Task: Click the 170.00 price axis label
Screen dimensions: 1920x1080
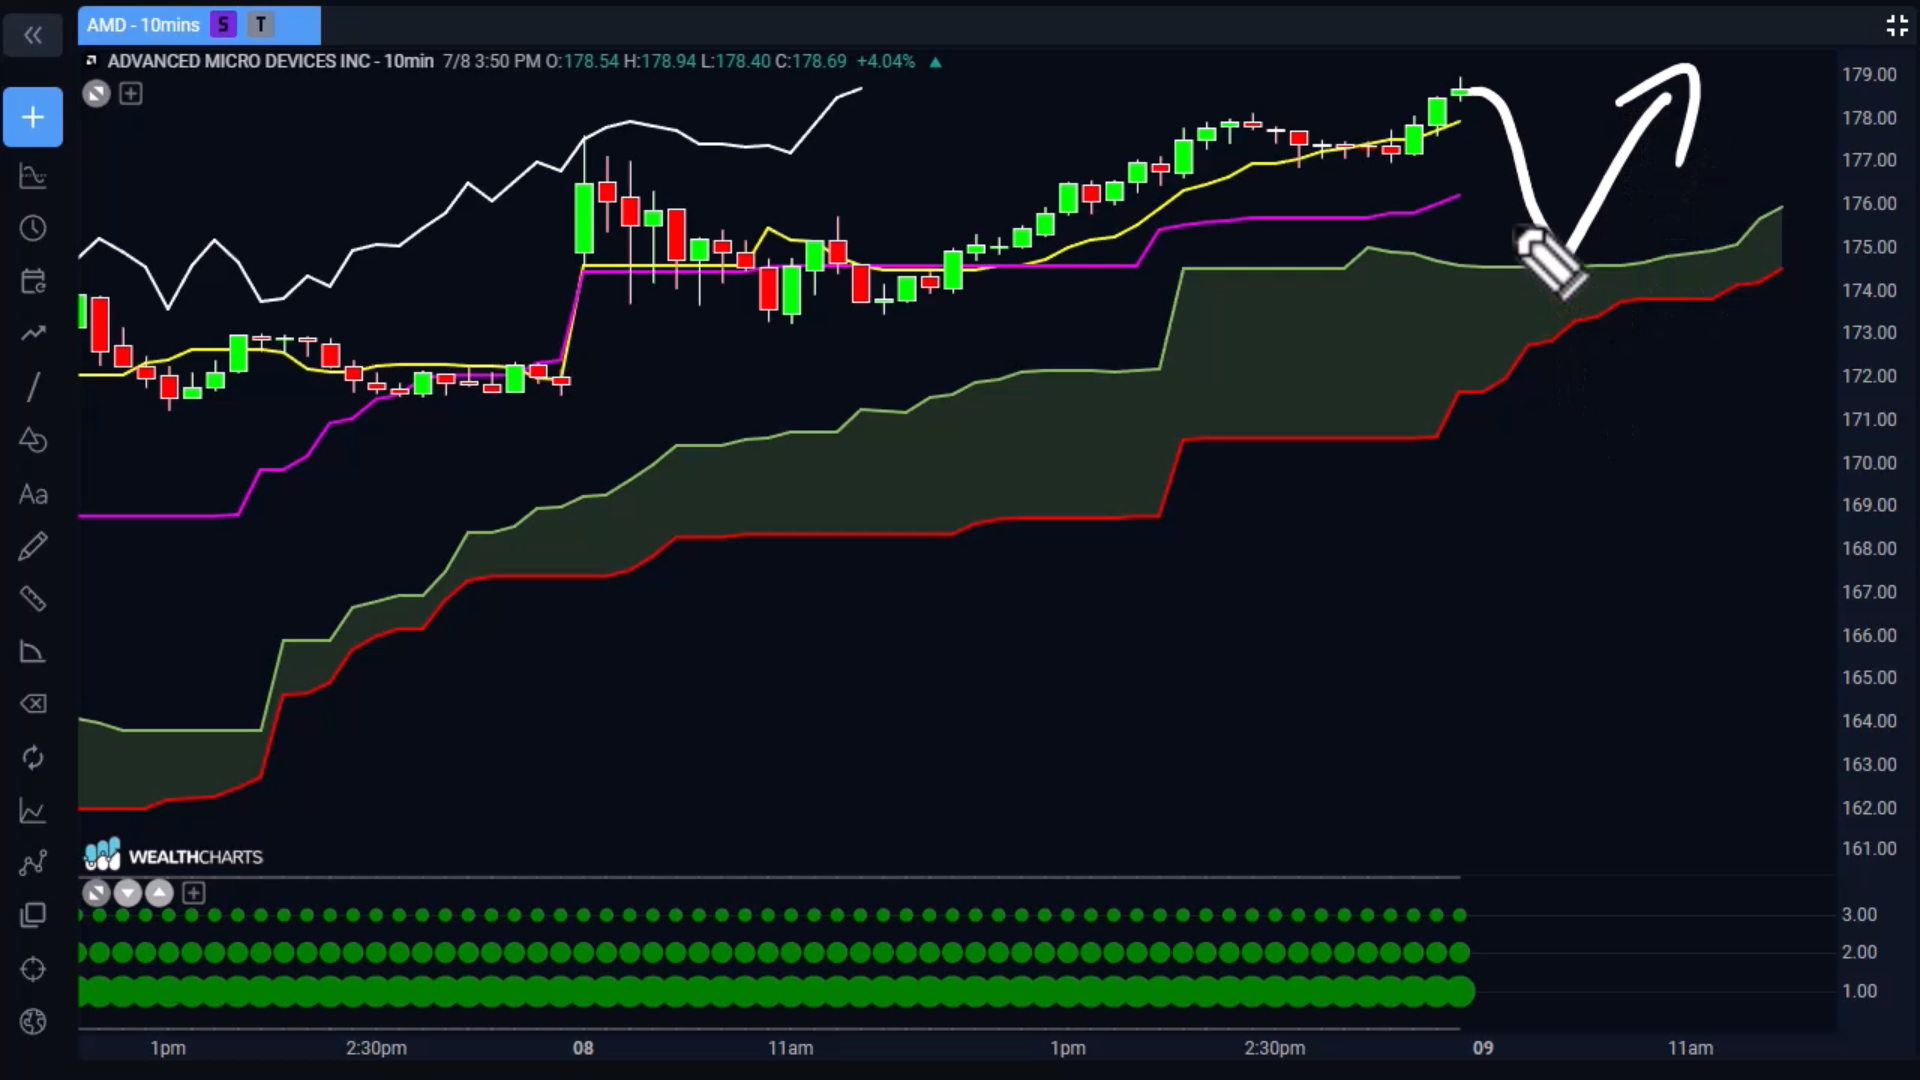Action: click(1869, 463)
